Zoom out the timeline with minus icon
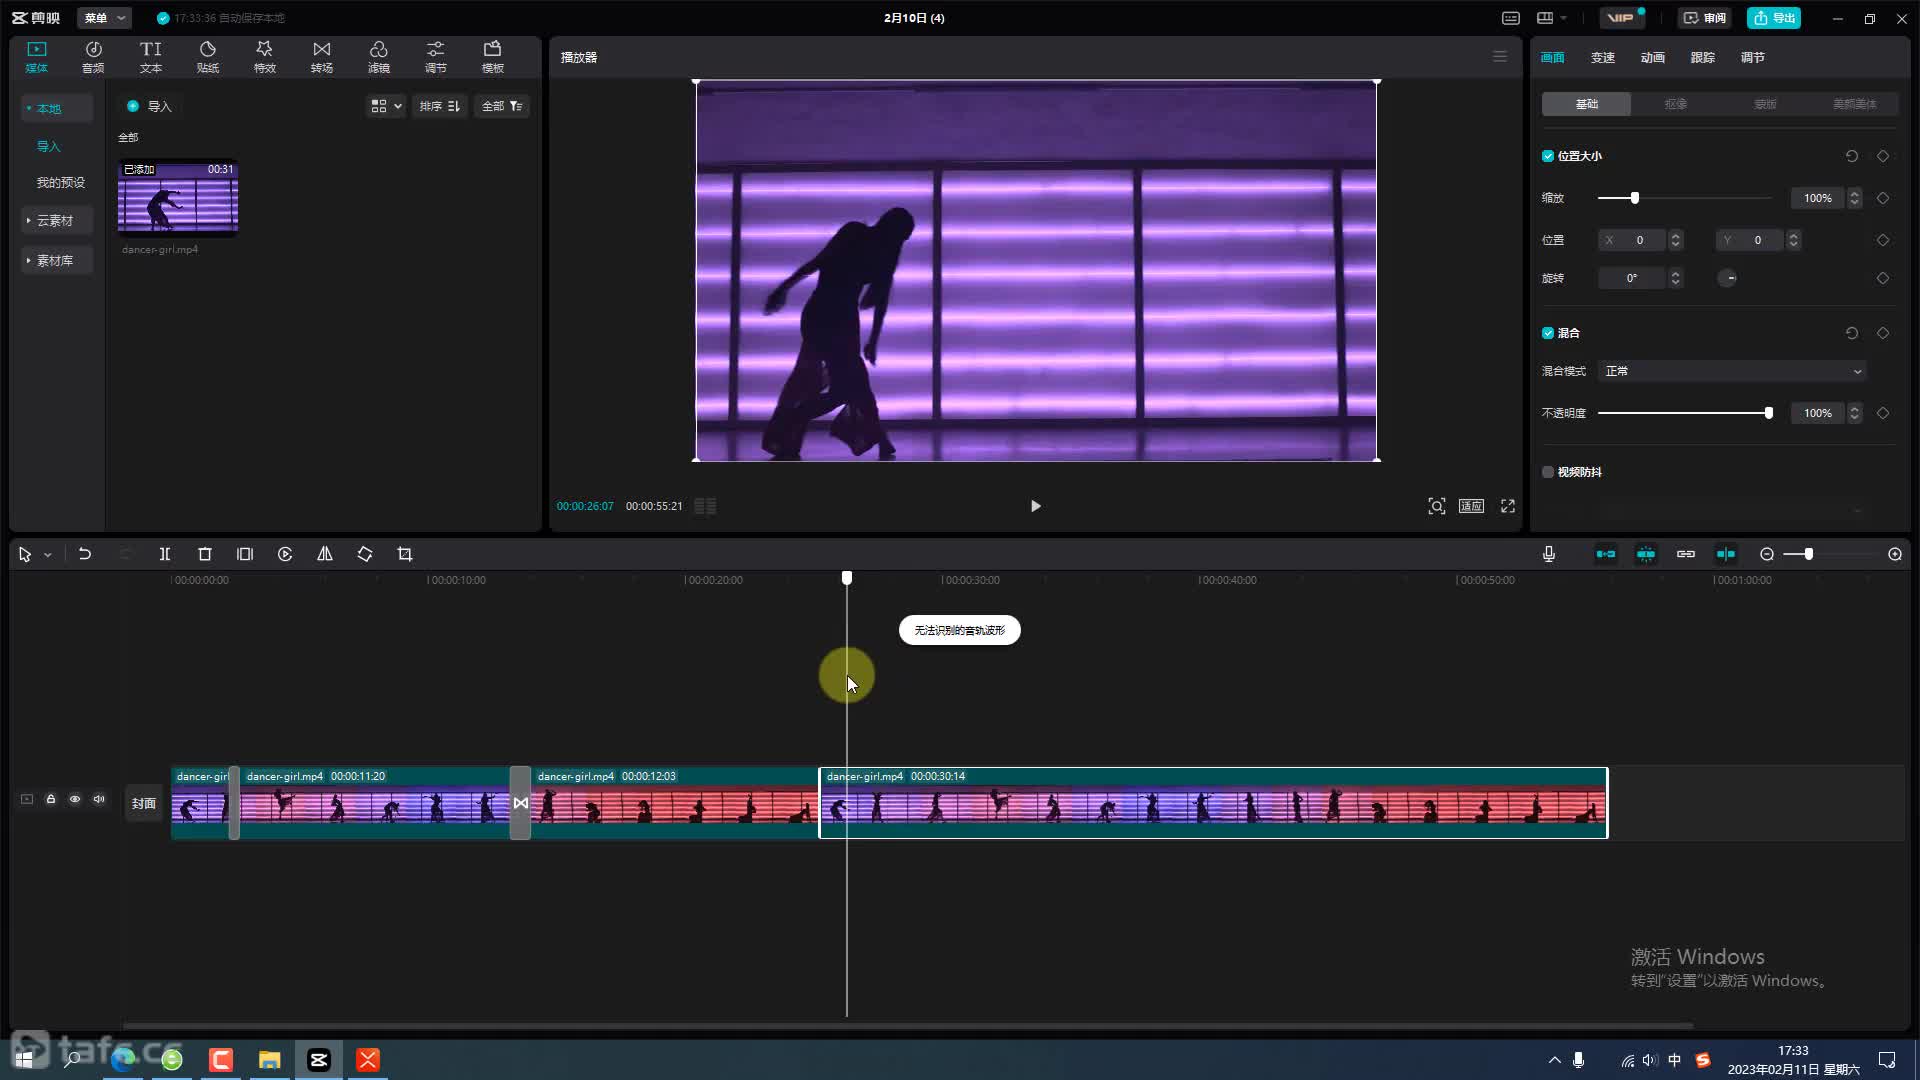Viewport: 1920px width, 1080px height. (x=1767, y=554)
